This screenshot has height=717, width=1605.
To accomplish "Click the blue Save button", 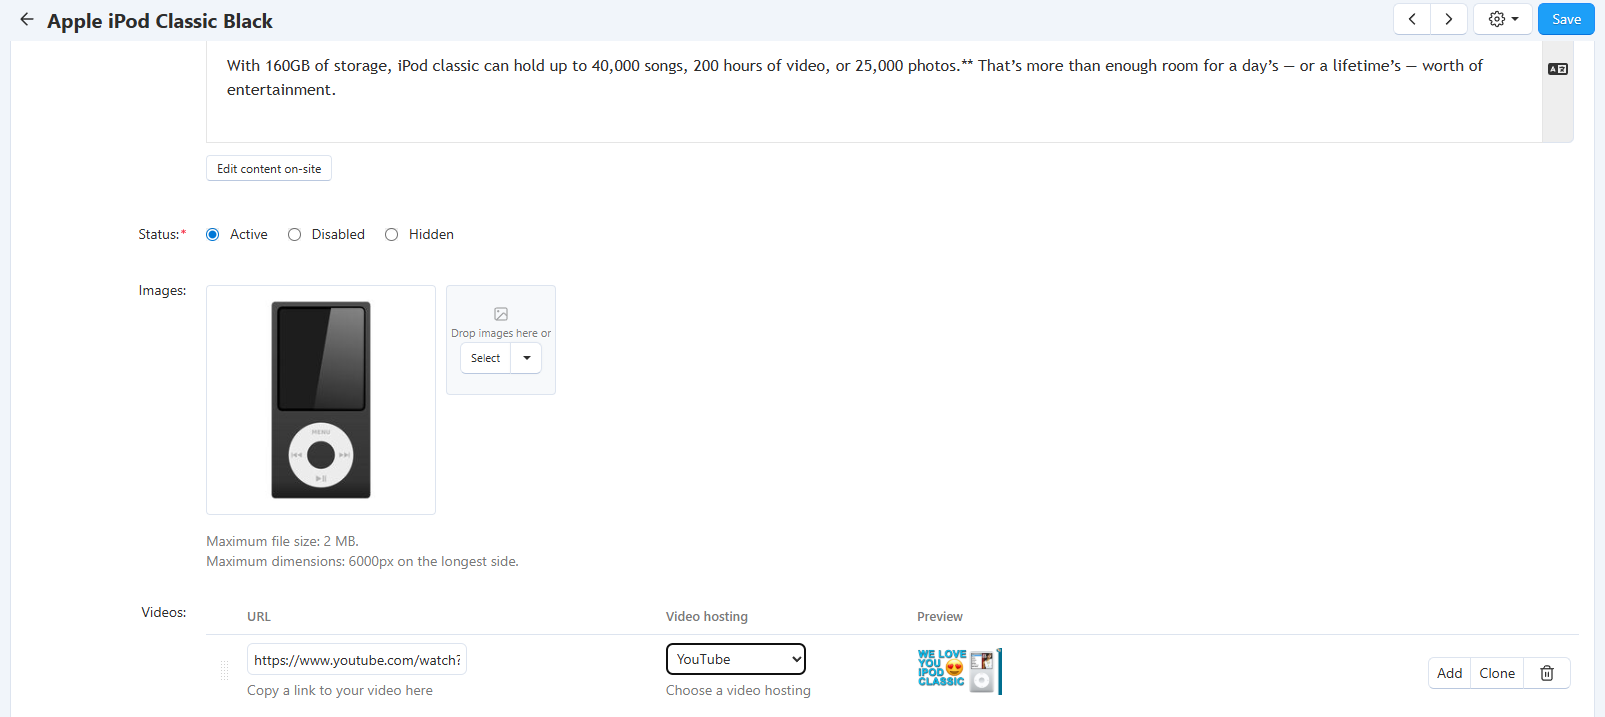I will point(1566,19).
